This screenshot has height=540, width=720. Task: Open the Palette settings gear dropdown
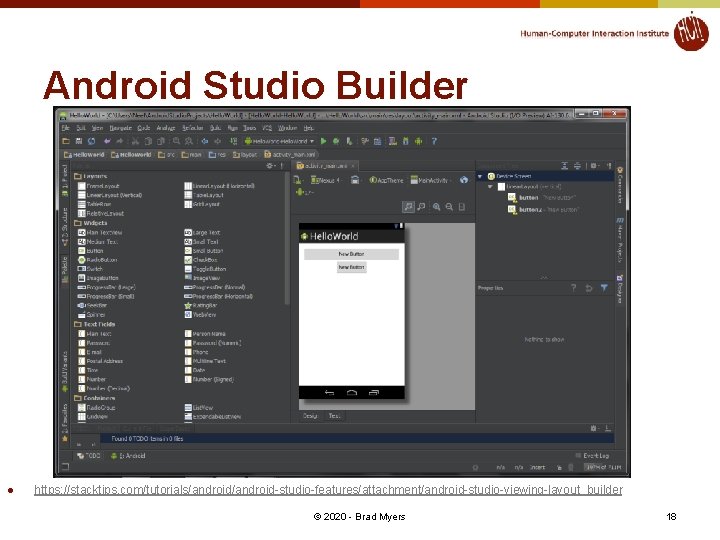click(270, 166)
